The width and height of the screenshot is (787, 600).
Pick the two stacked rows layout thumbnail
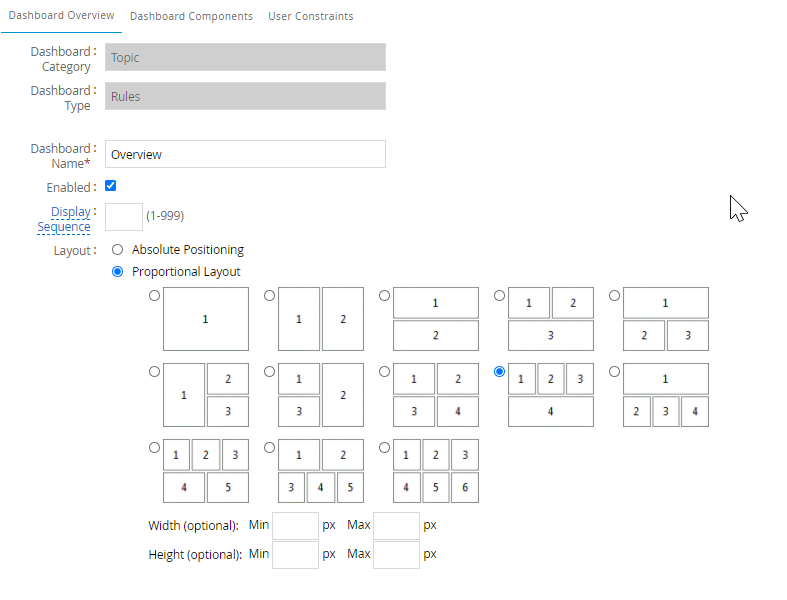tap(435, 319)
